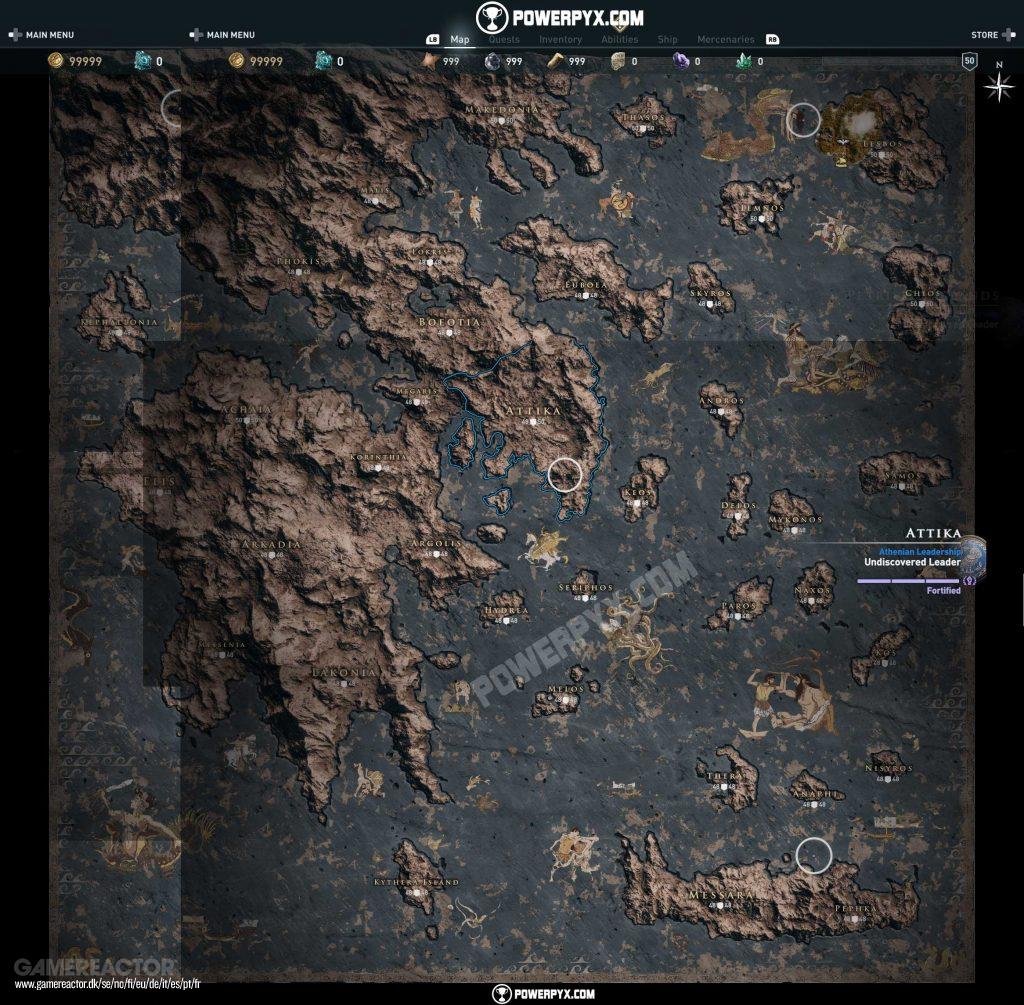
Task: Open the Inventory tab
Action: pos(560,39)
